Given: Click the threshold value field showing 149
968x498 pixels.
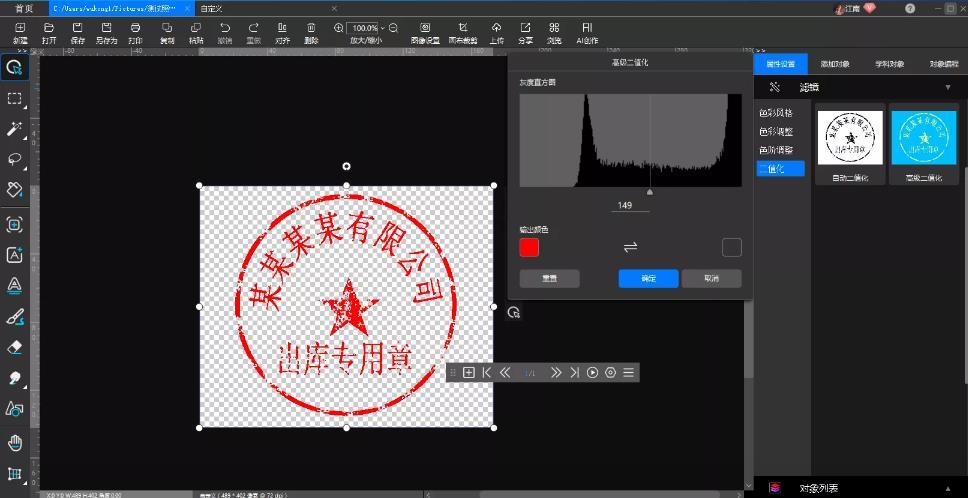Looking at the screenshot, I should (630, 205).
